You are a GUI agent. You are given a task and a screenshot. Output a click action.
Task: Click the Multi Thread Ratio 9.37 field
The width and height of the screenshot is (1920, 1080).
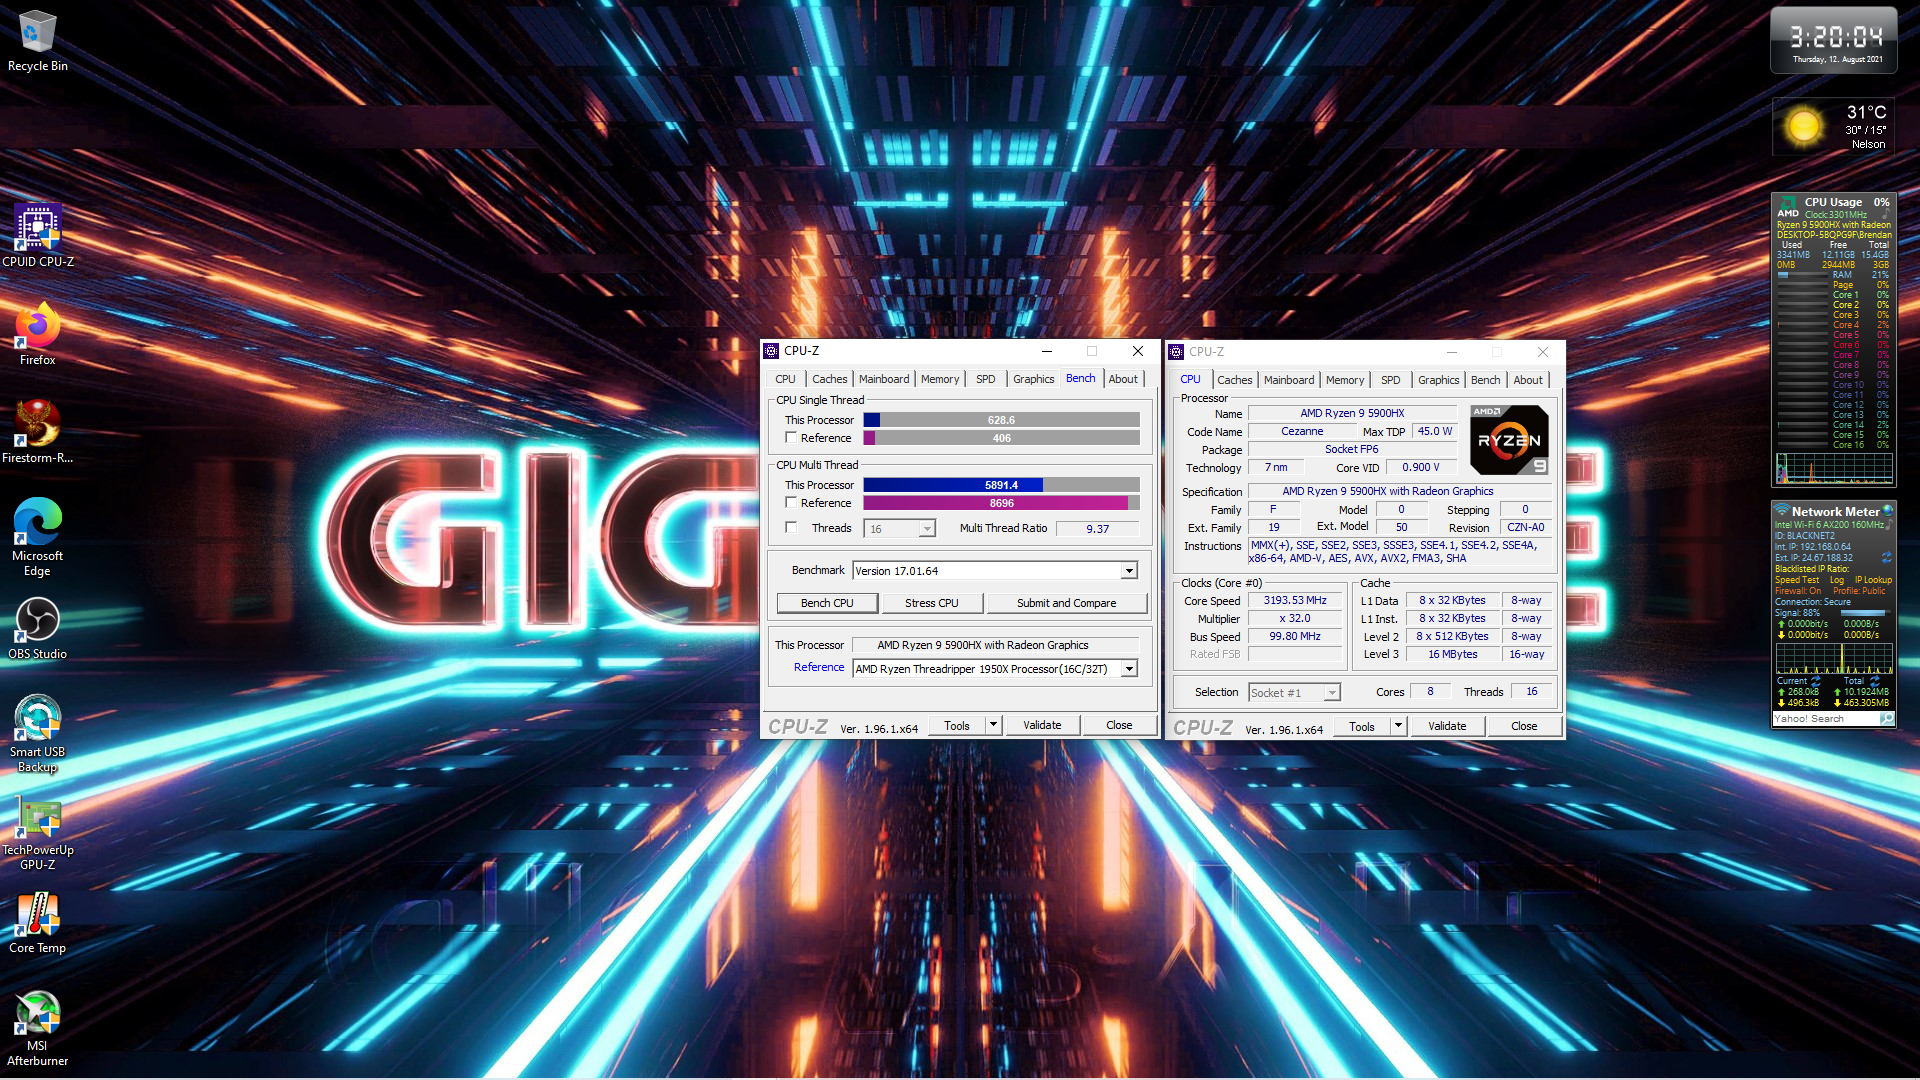coord(1097,529)
